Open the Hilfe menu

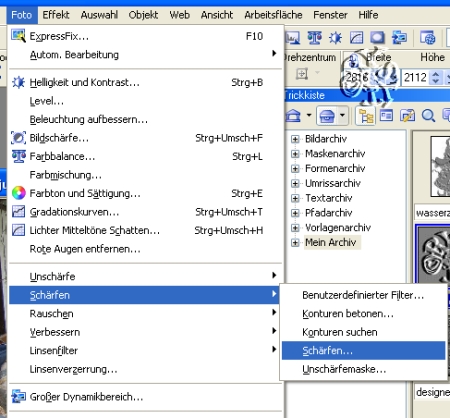pos(368,15)
